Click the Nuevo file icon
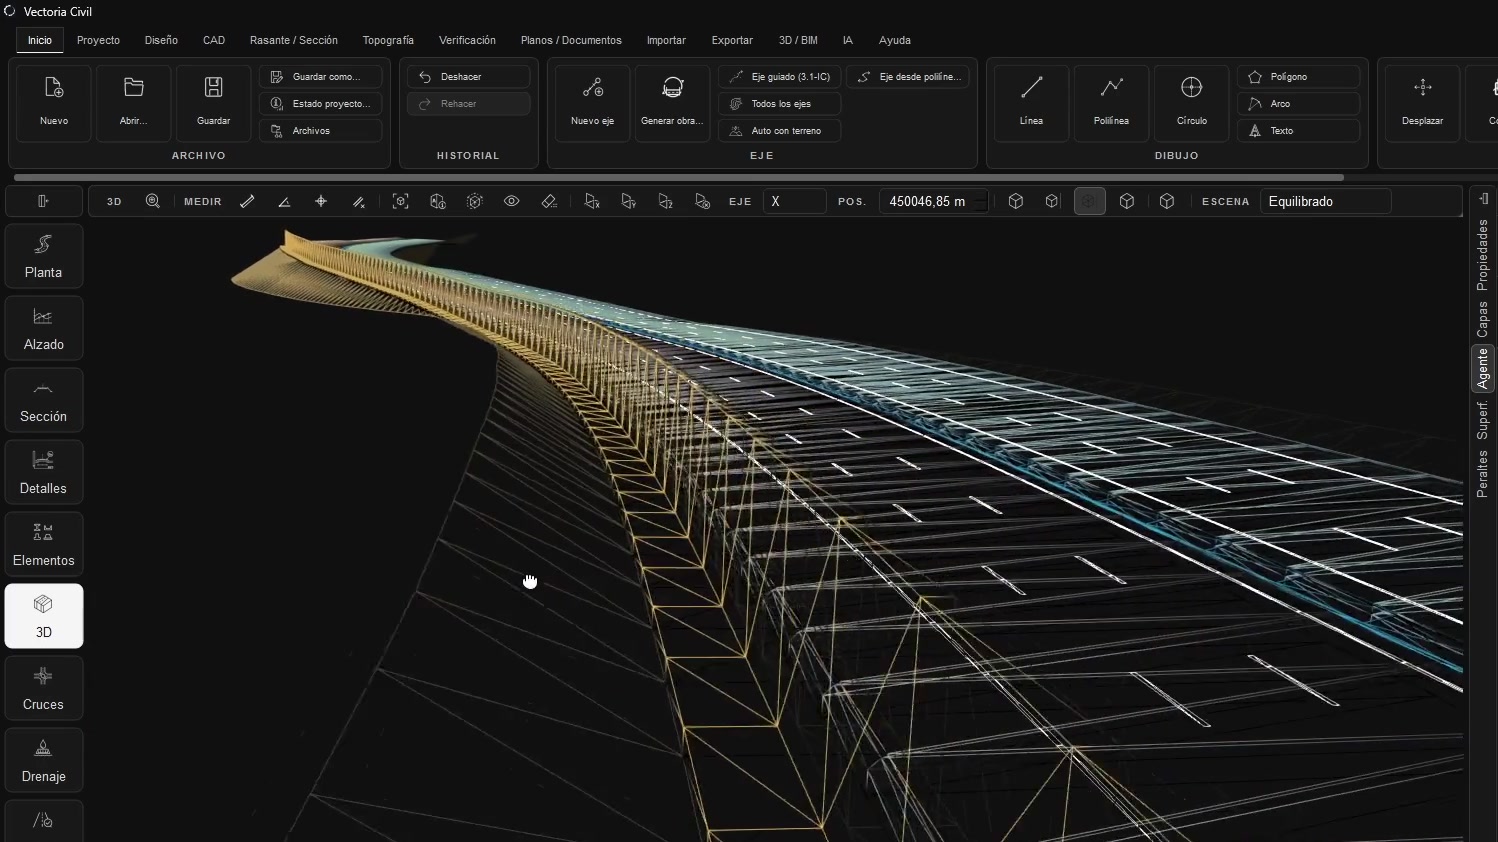This screenshot has height=842, width=1498. coord(54,102)
